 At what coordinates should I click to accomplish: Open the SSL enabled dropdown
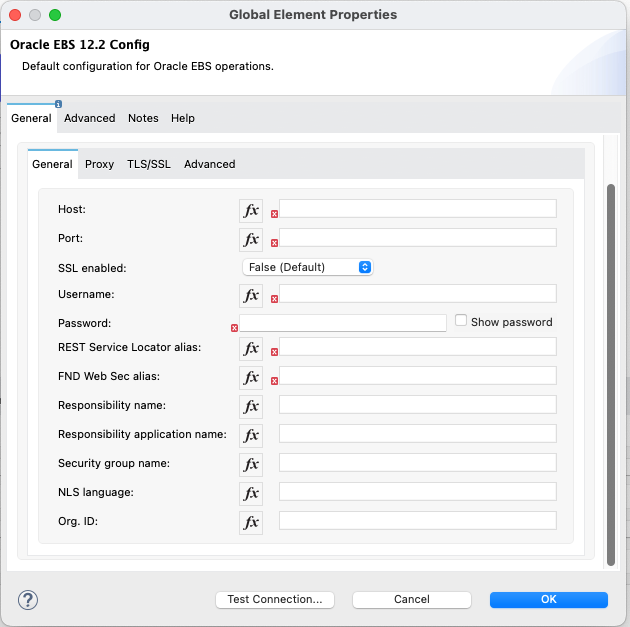308,267
